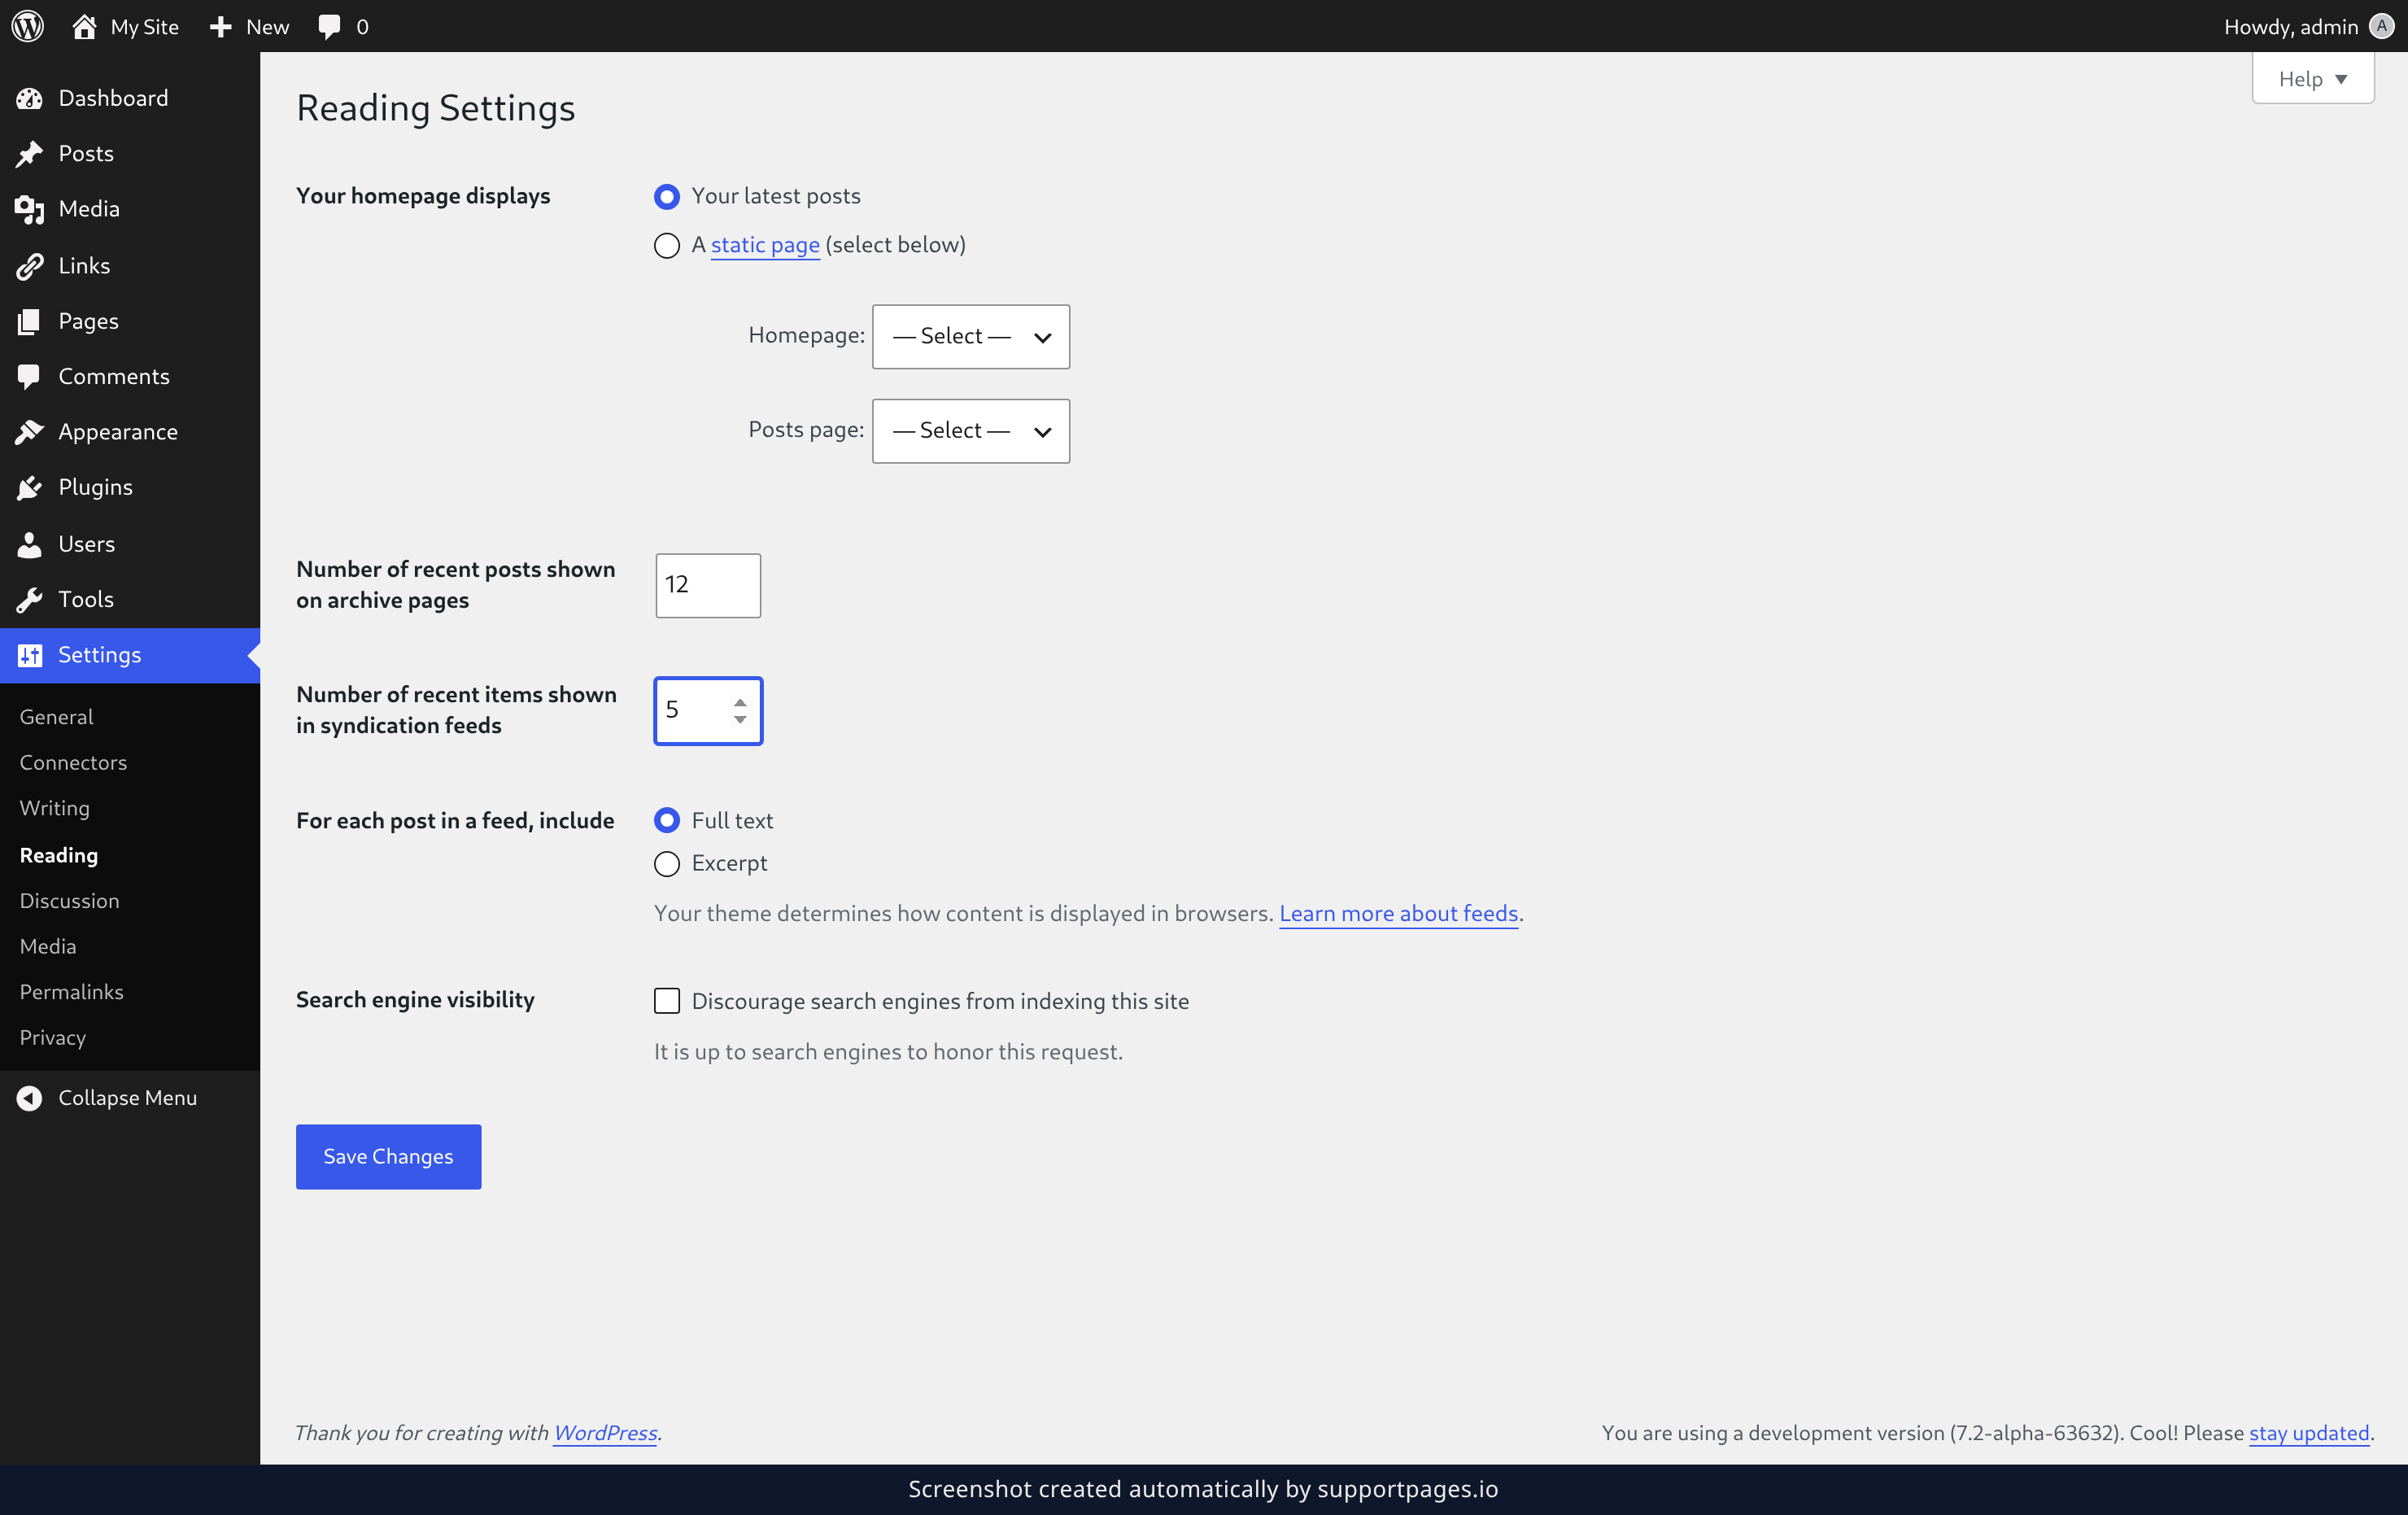The width and height of the screenshot is (2408, 1515).
Task: Expand the Help panel tab
Action: pyautogui.click(x=2312, y=79)
